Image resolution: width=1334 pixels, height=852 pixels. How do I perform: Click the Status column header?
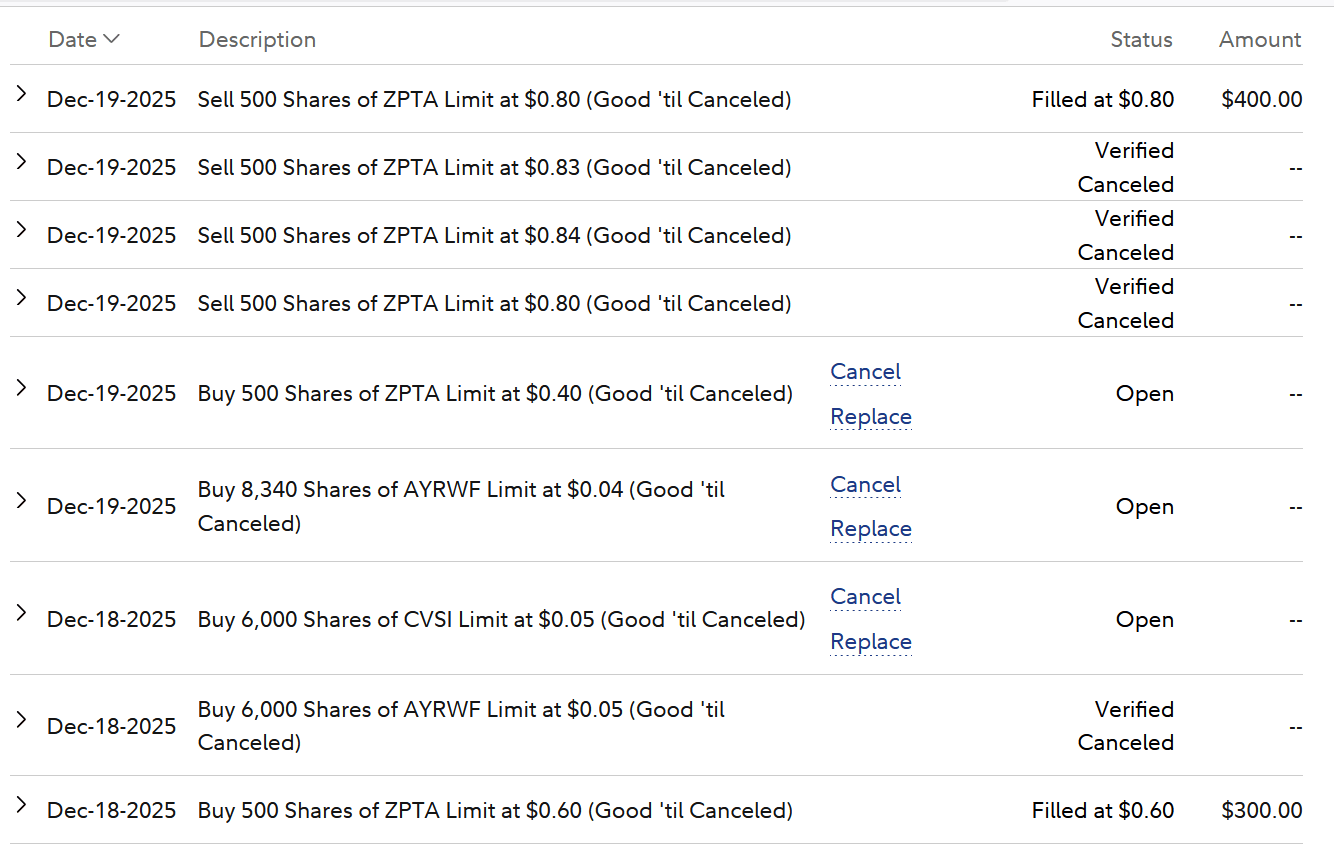coord(1141,40)
